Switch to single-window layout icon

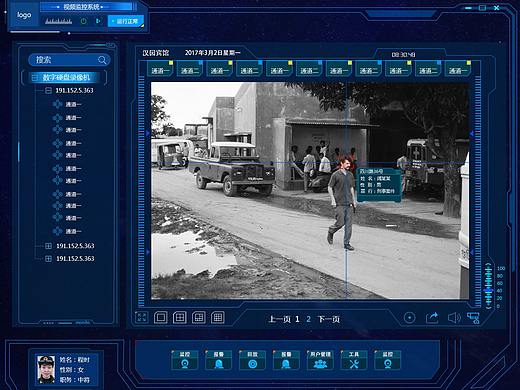tap(160, 317)
